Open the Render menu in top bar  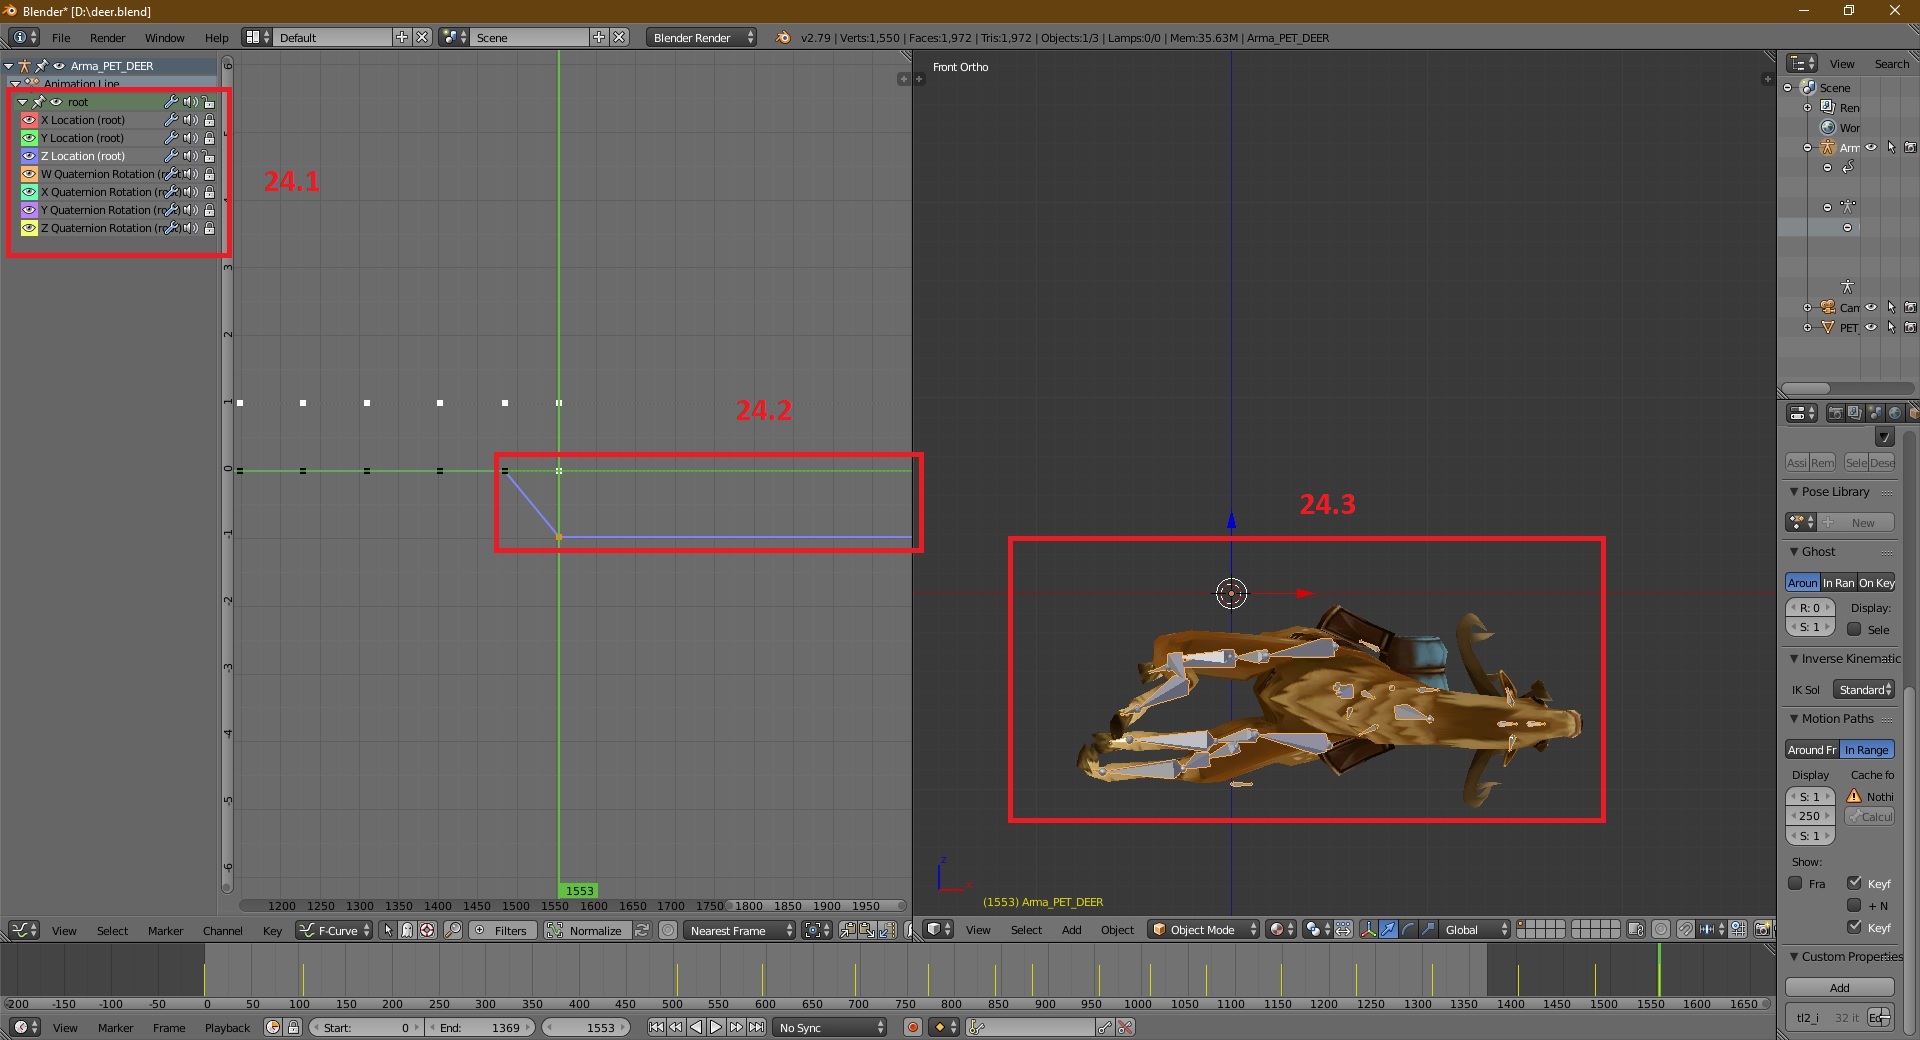[x=107, y=38]
